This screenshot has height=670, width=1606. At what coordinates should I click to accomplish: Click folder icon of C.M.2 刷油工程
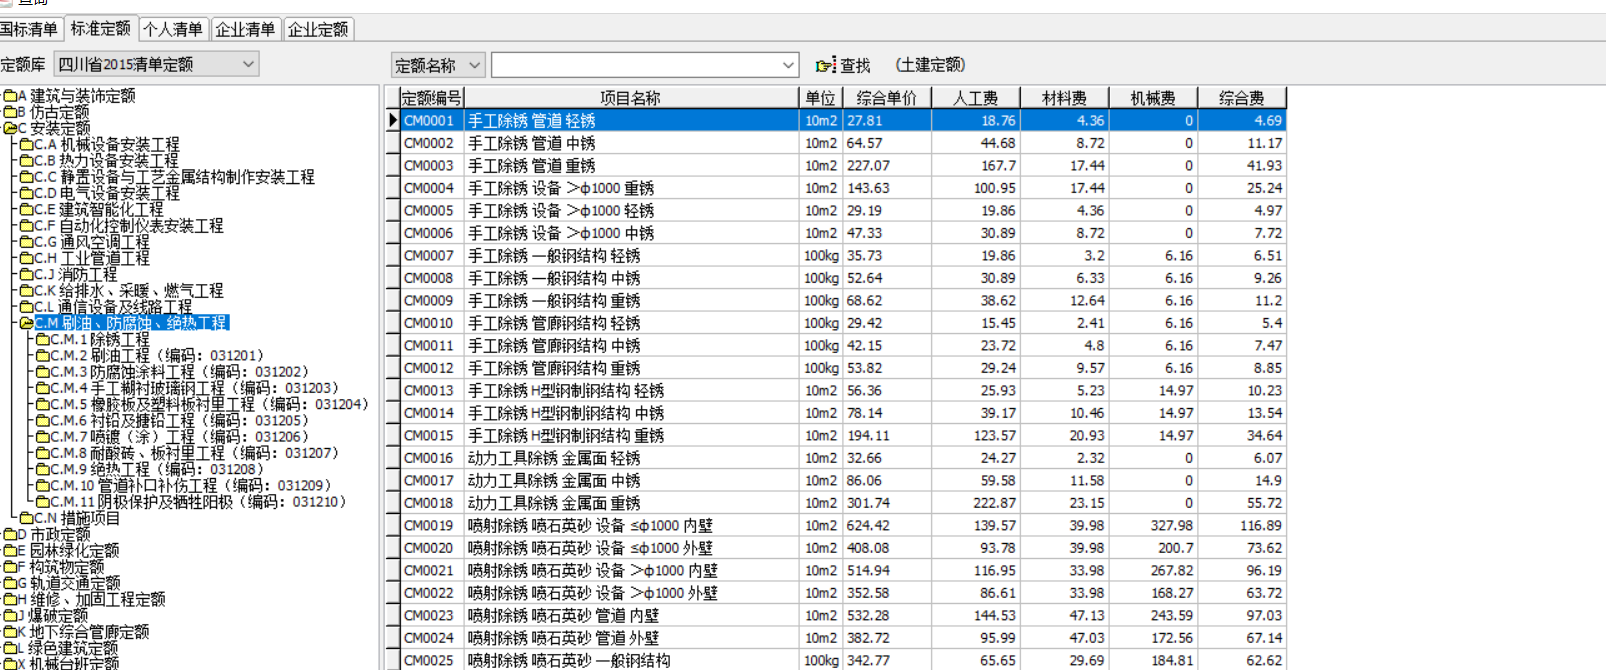click(x=42, y=355)
